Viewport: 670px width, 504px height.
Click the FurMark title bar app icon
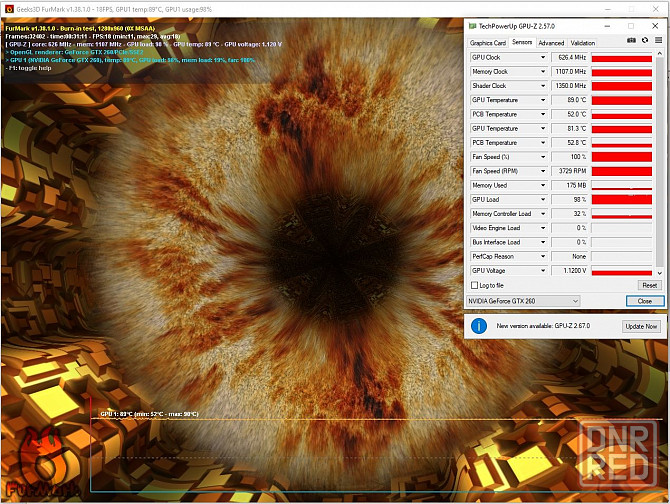pos(9,9)
